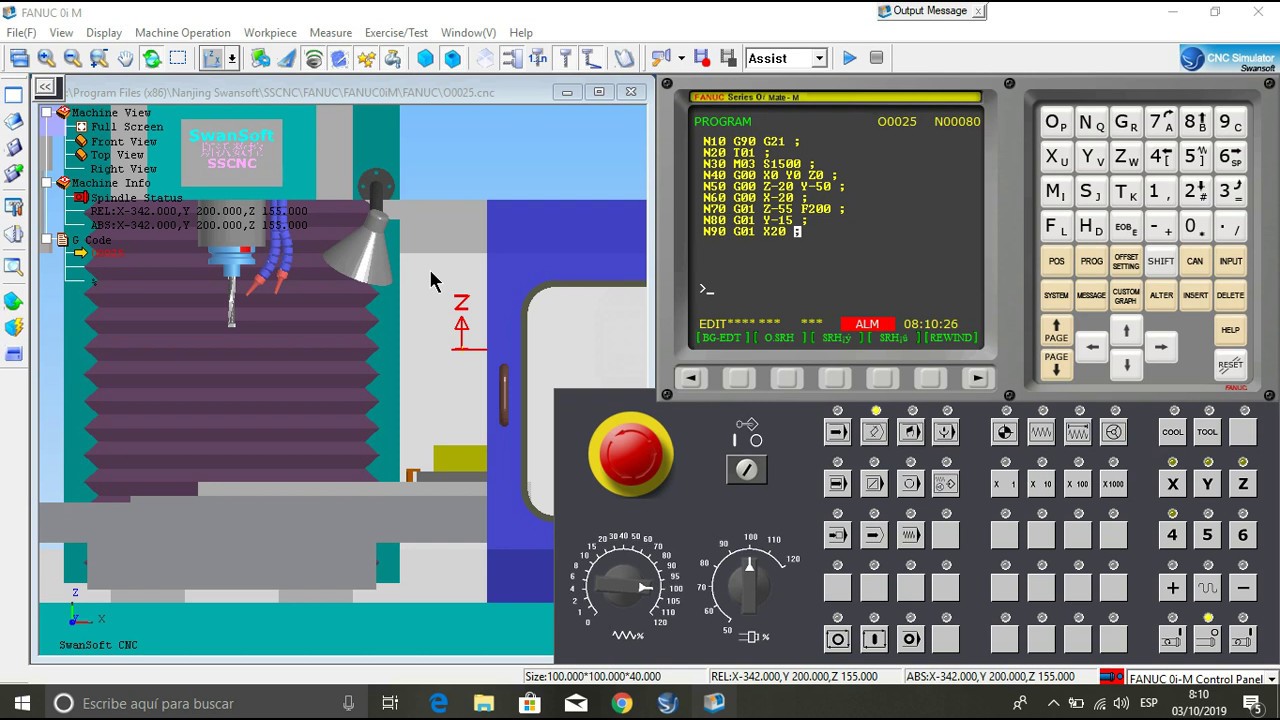Click the minus jog direction button
This screenshot has width=1280, height=720.
1243,588
